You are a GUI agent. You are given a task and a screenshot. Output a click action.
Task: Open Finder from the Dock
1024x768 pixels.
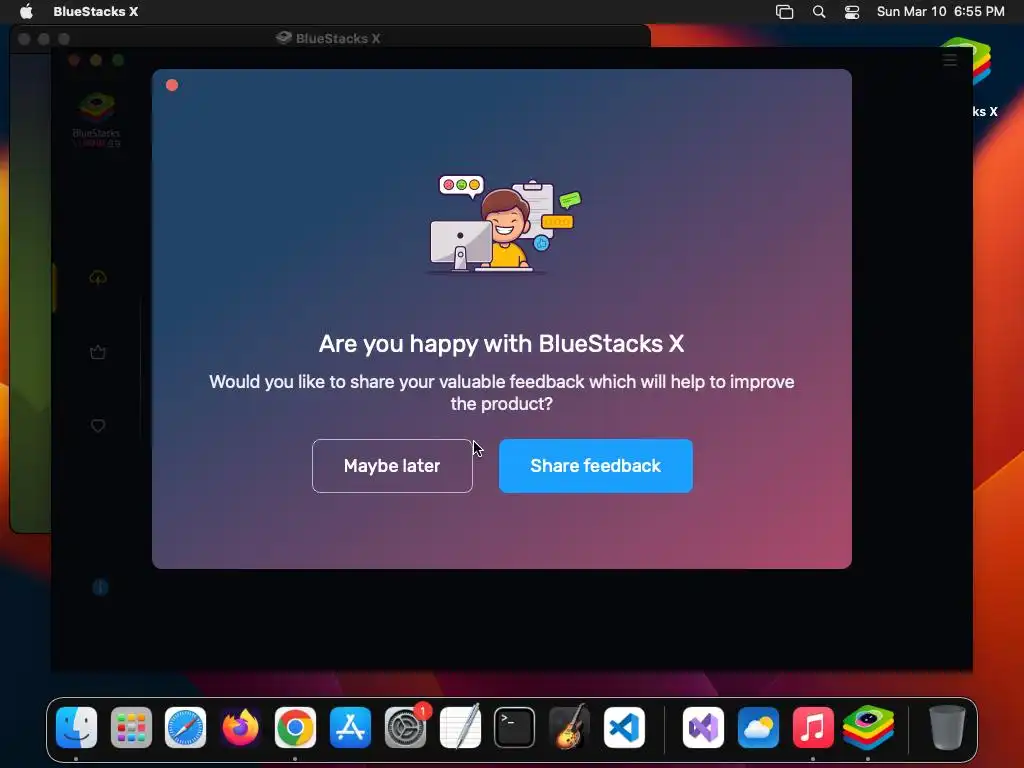click(76, 727)
